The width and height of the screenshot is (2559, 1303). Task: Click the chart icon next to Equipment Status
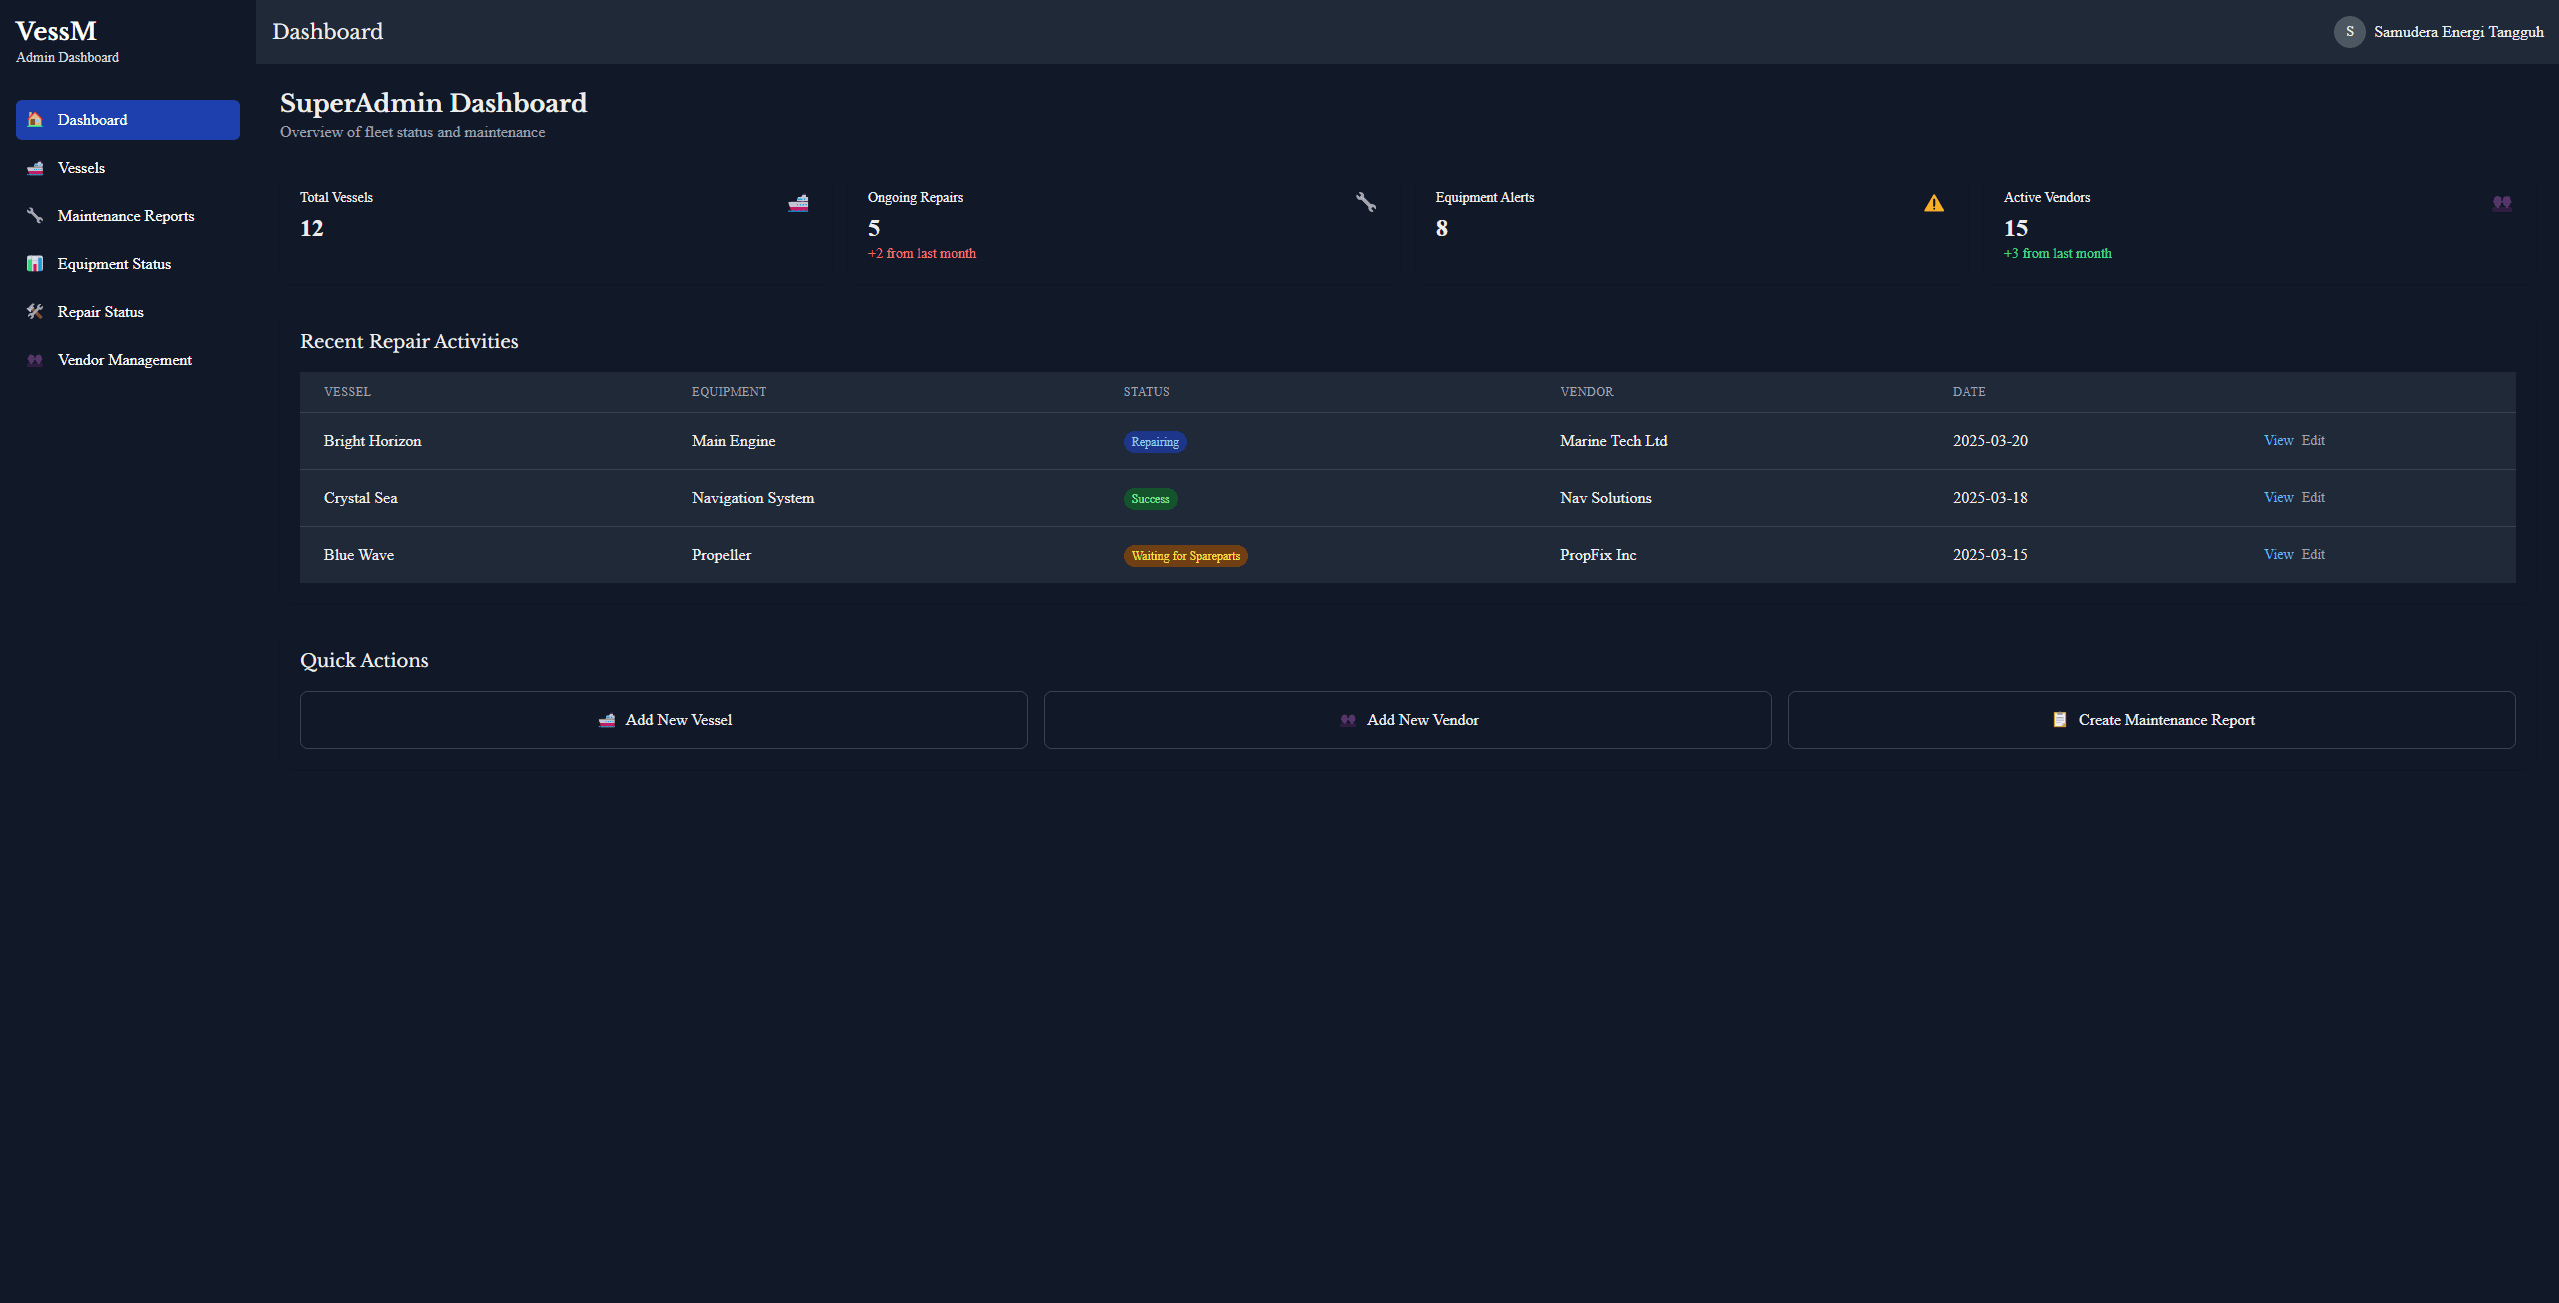click(x=34, y=263)
